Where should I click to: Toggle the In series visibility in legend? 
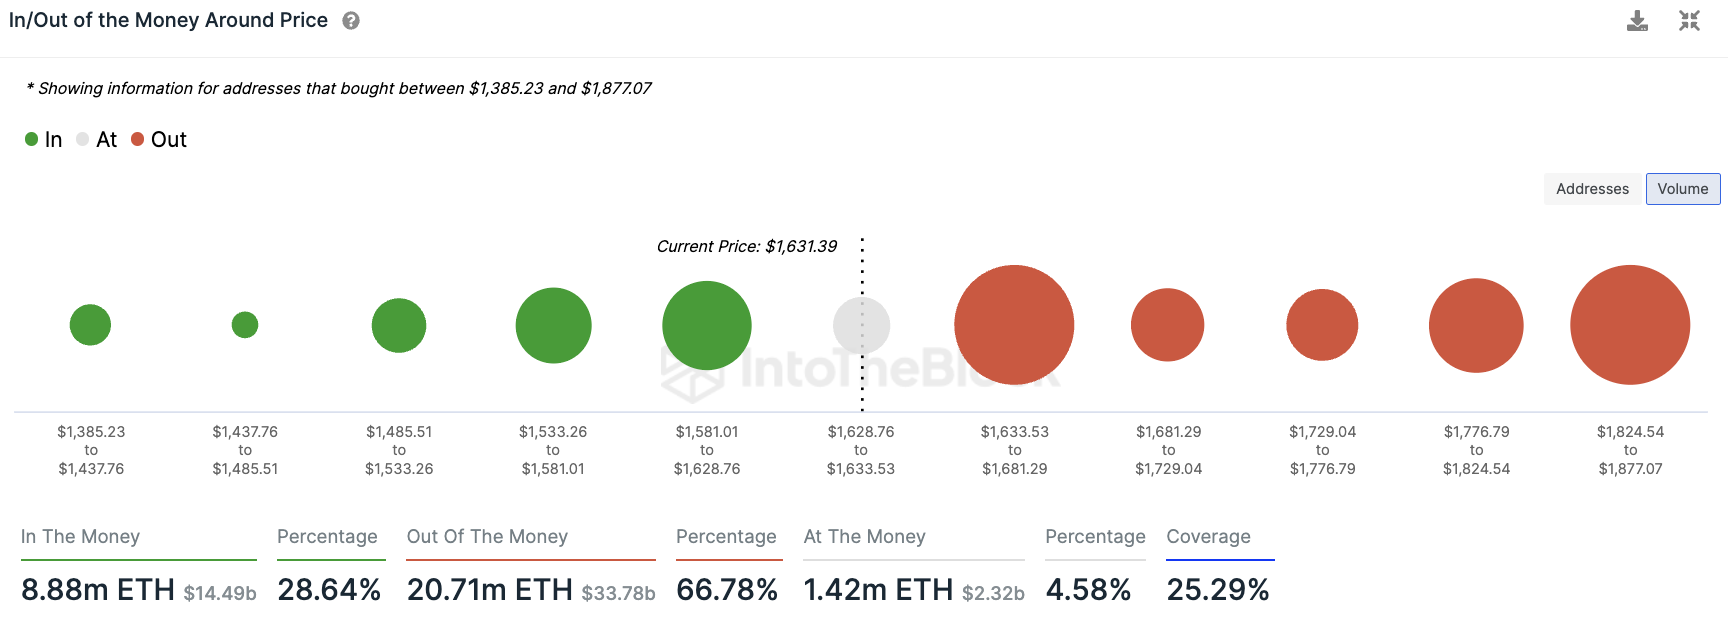pos(45,139)
